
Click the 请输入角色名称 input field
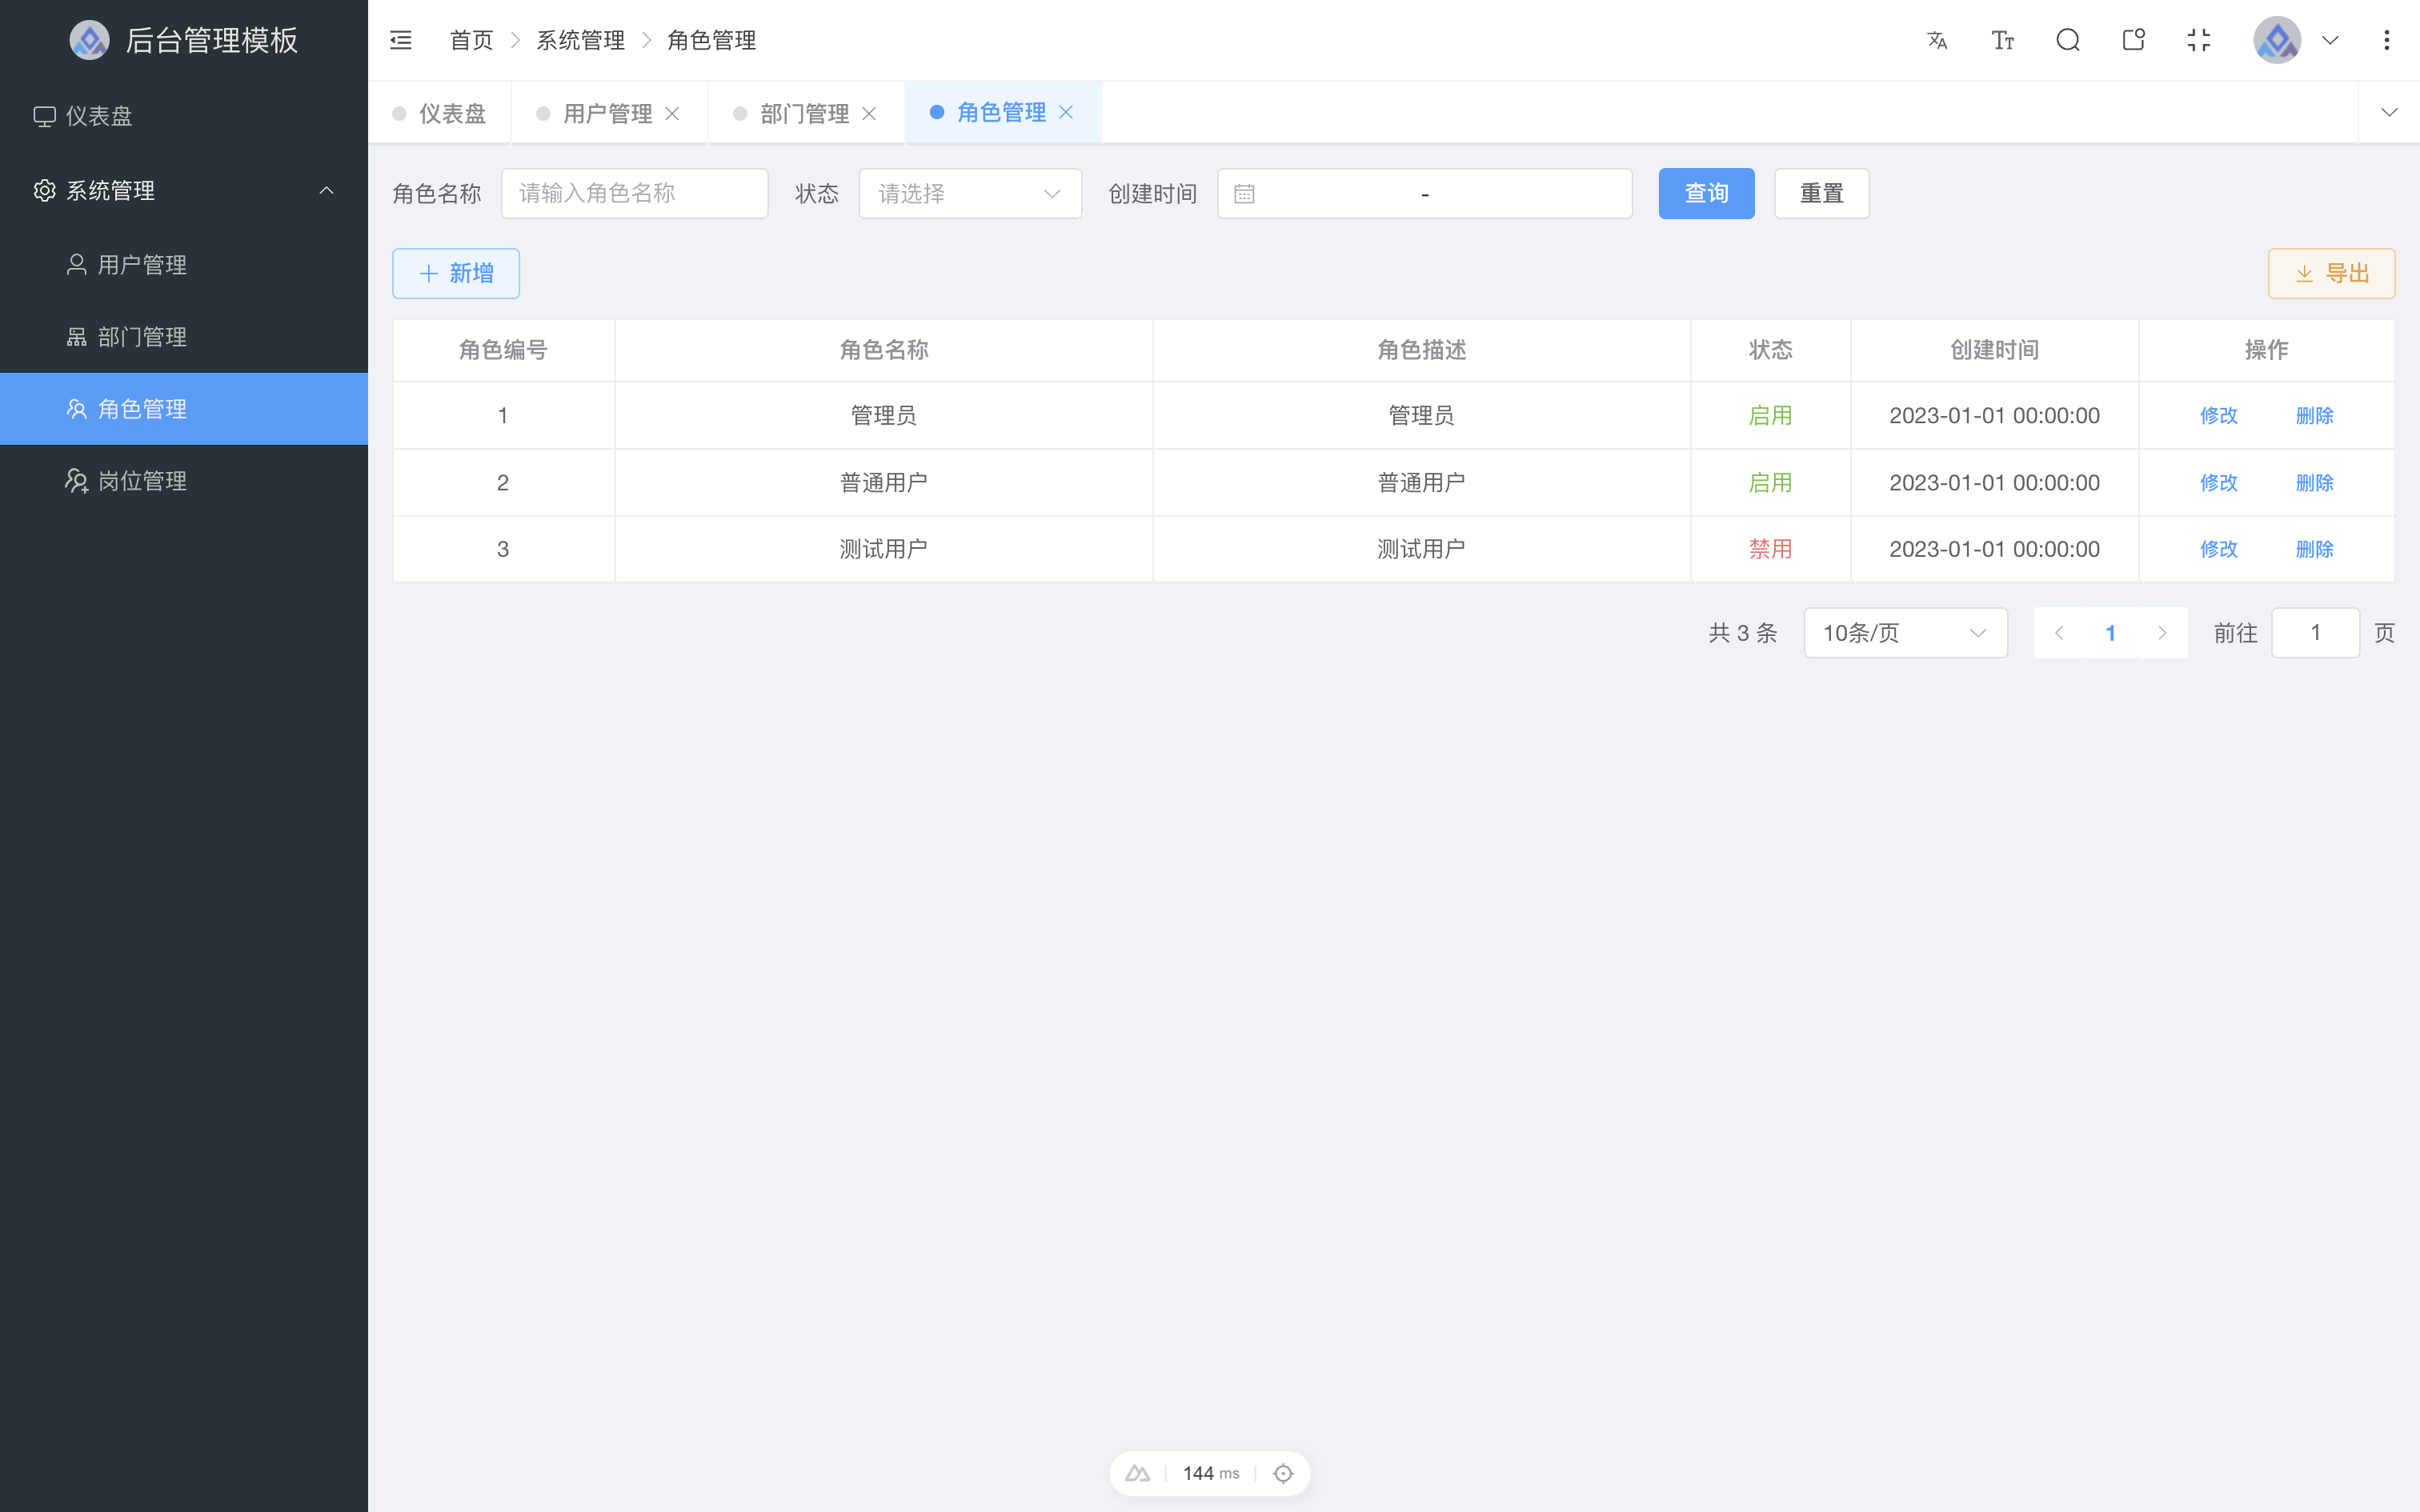pyautogui.click(x=634, y=193)
